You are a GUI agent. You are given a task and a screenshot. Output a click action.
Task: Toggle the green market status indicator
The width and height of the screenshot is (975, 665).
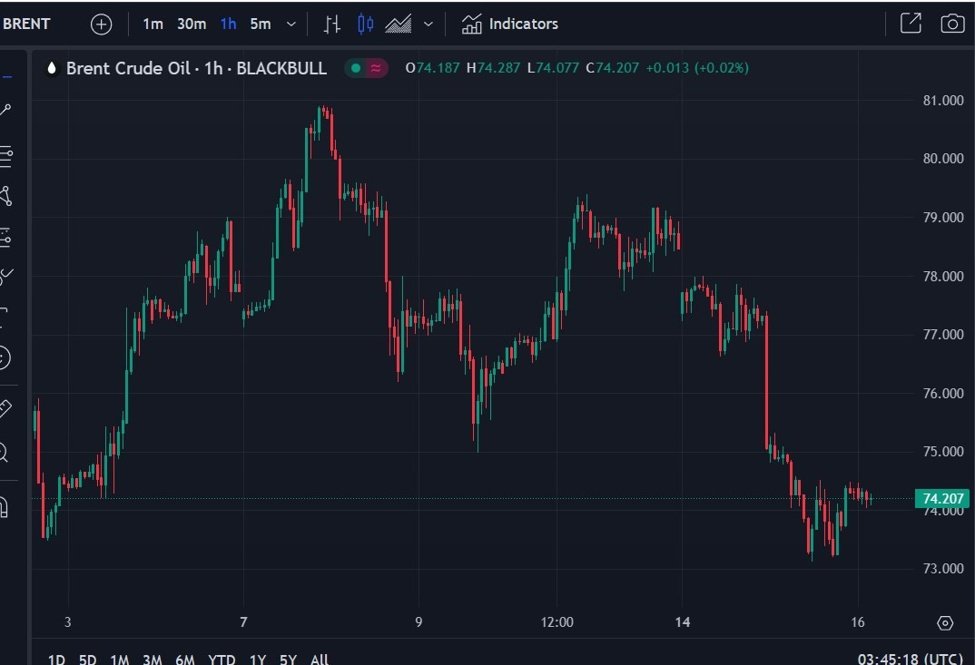coord(356,68)
